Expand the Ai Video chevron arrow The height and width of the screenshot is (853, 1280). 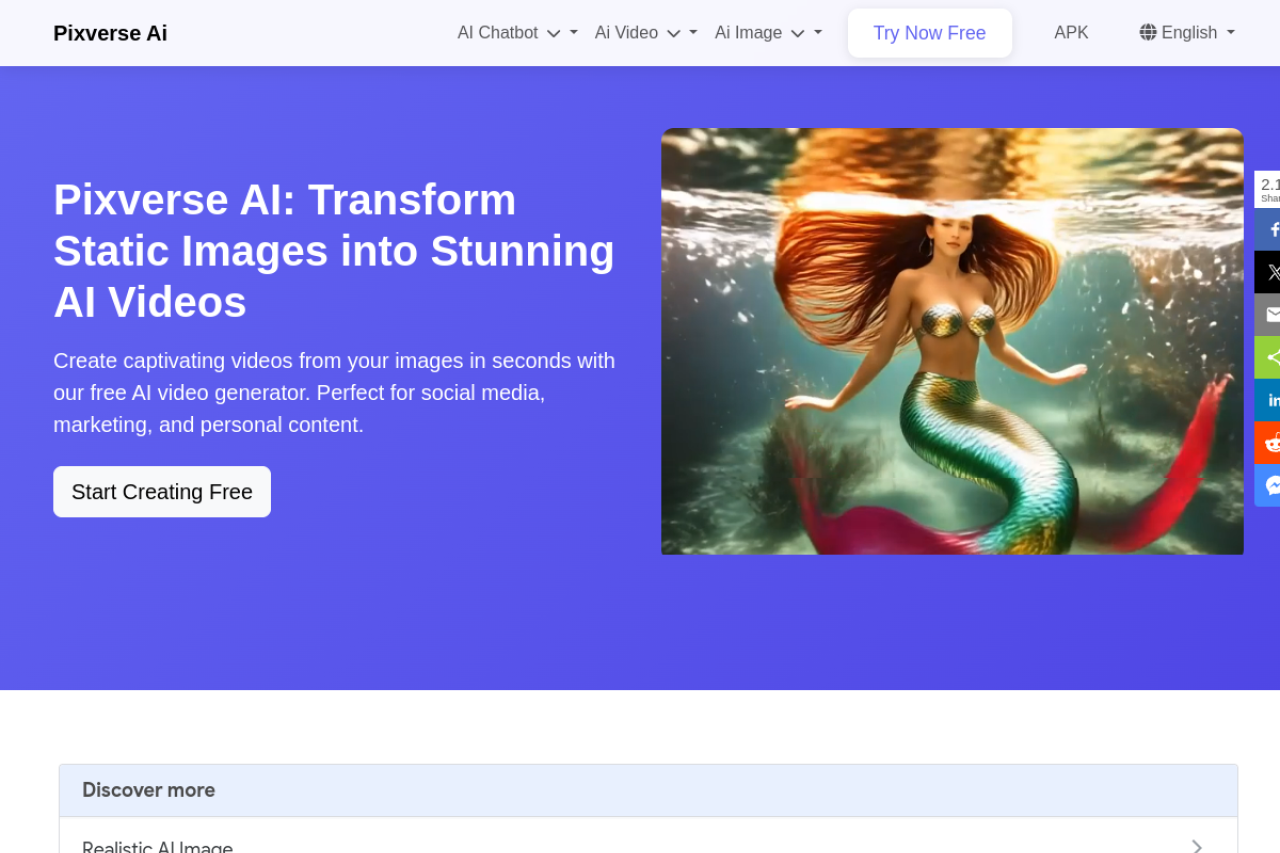(674, 33)
